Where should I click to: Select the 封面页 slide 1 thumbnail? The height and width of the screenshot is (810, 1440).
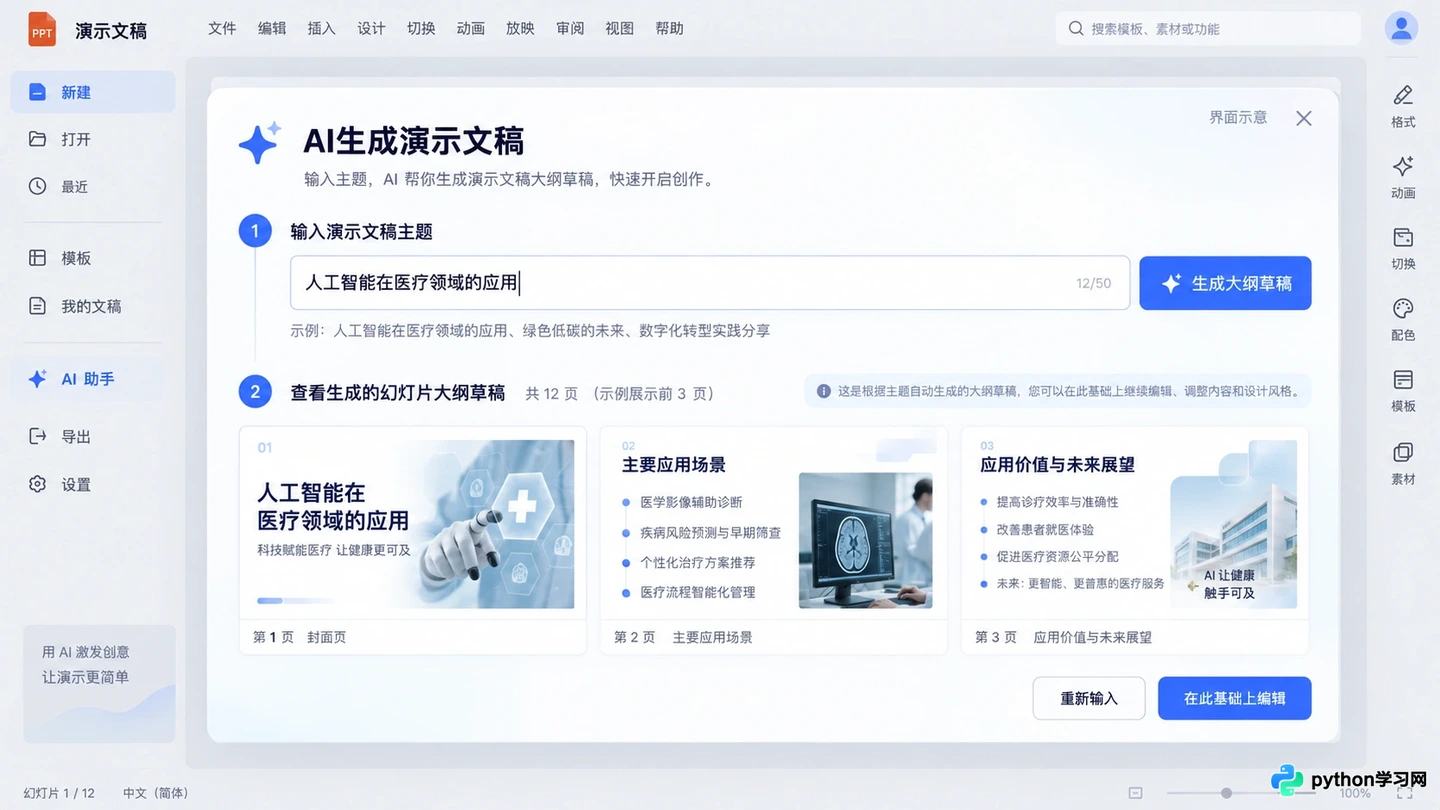pos(413,540)
